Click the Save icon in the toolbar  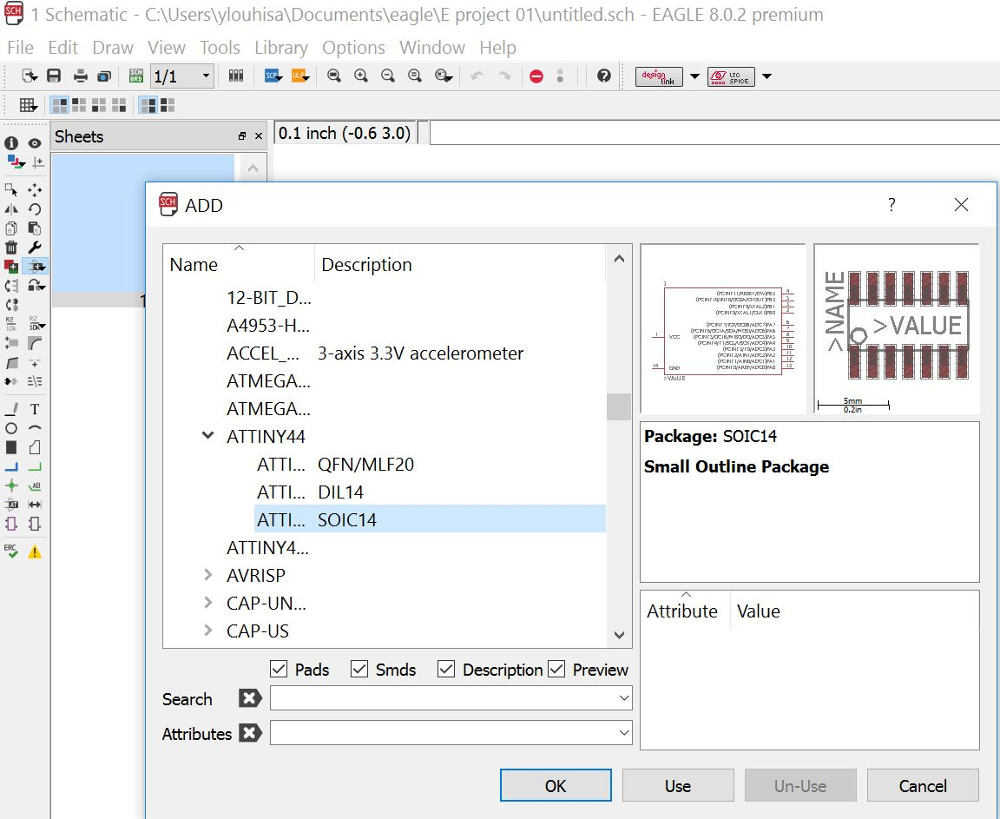tap(54, 76)
